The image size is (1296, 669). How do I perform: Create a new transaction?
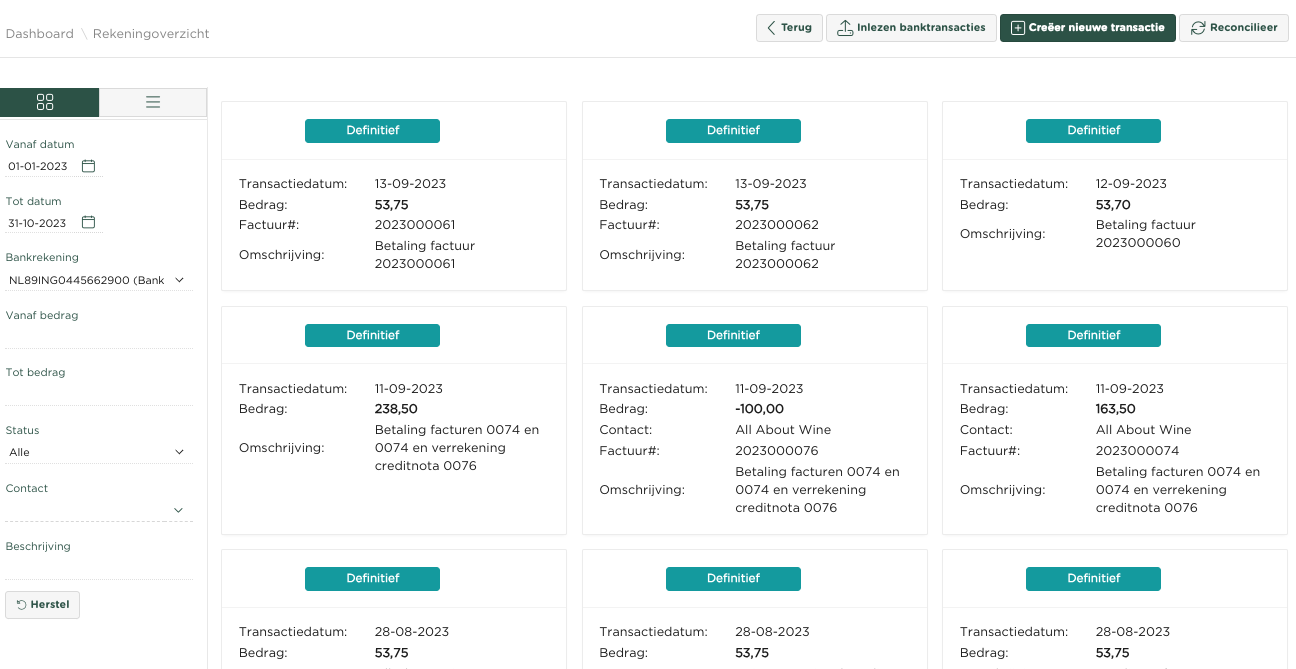pos(1087,28)
